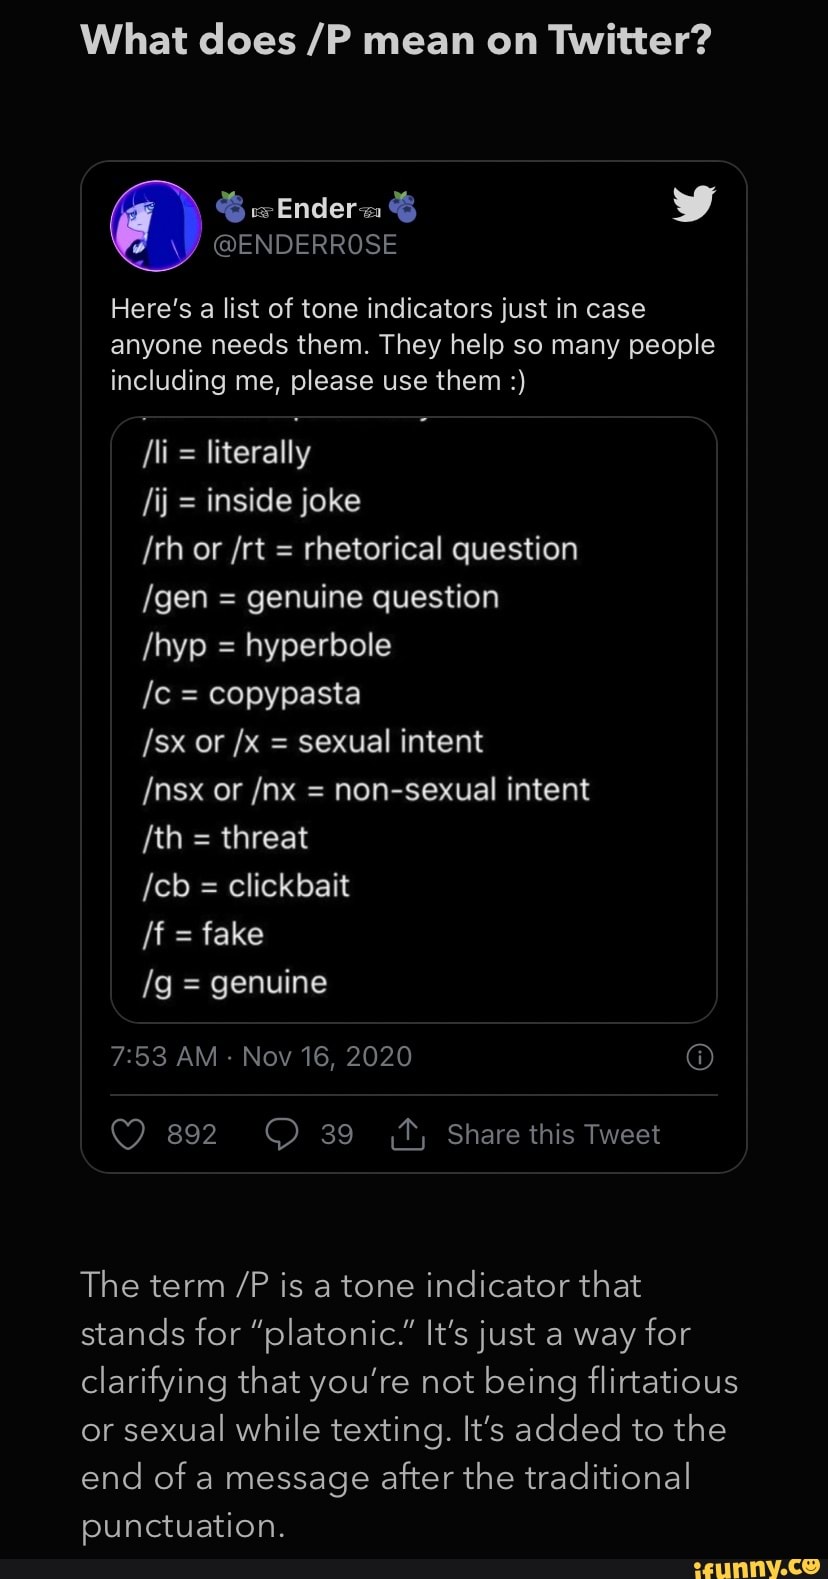This screenshot has width=828, height=1579.
Task: Like the tweet with the heart icon
Action: point(128,1134)
